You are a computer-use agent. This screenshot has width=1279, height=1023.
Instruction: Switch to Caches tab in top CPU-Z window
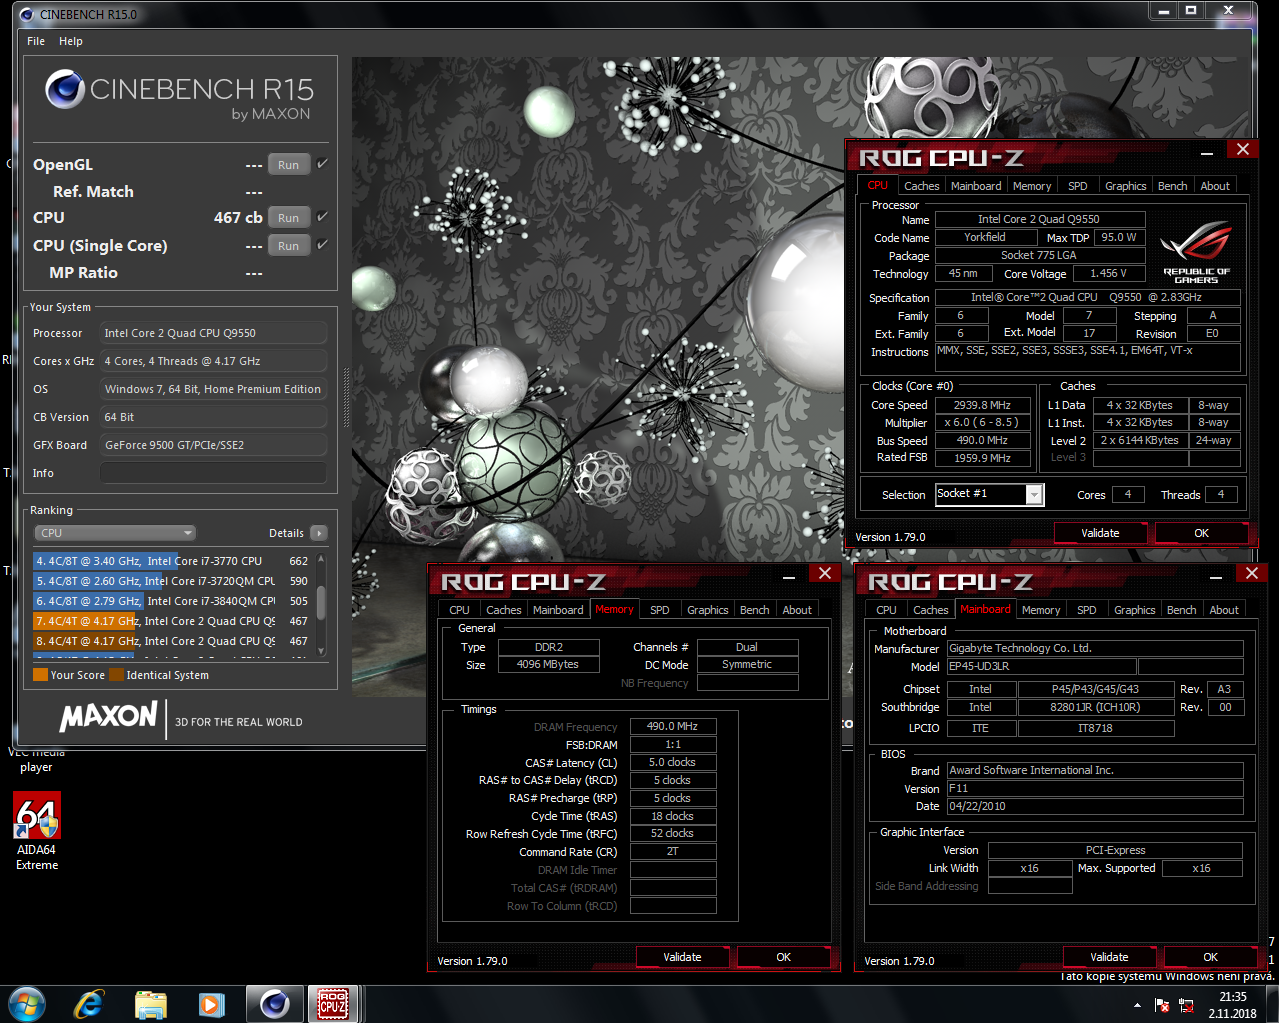click(x=921, y=186)
